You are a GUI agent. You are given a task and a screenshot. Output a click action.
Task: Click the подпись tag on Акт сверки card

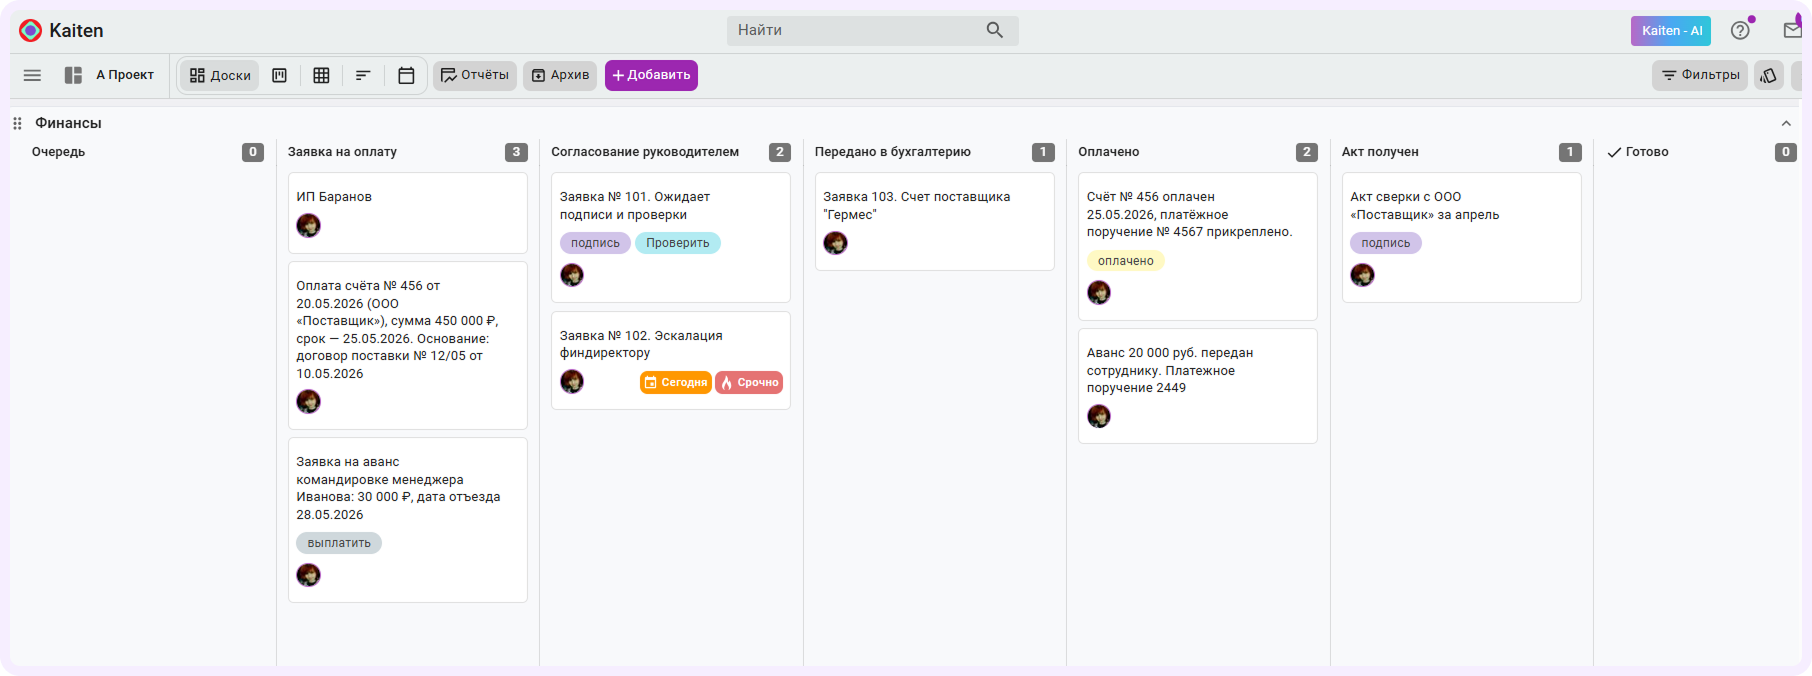coord(1386,243)
